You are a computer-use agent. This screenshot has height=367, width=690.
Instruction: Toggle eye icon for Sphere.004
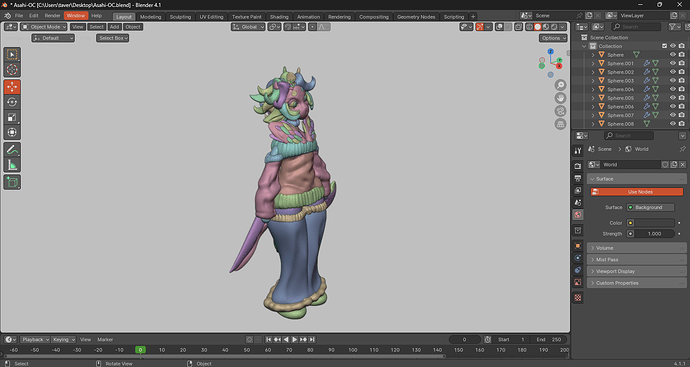[672, 89]
